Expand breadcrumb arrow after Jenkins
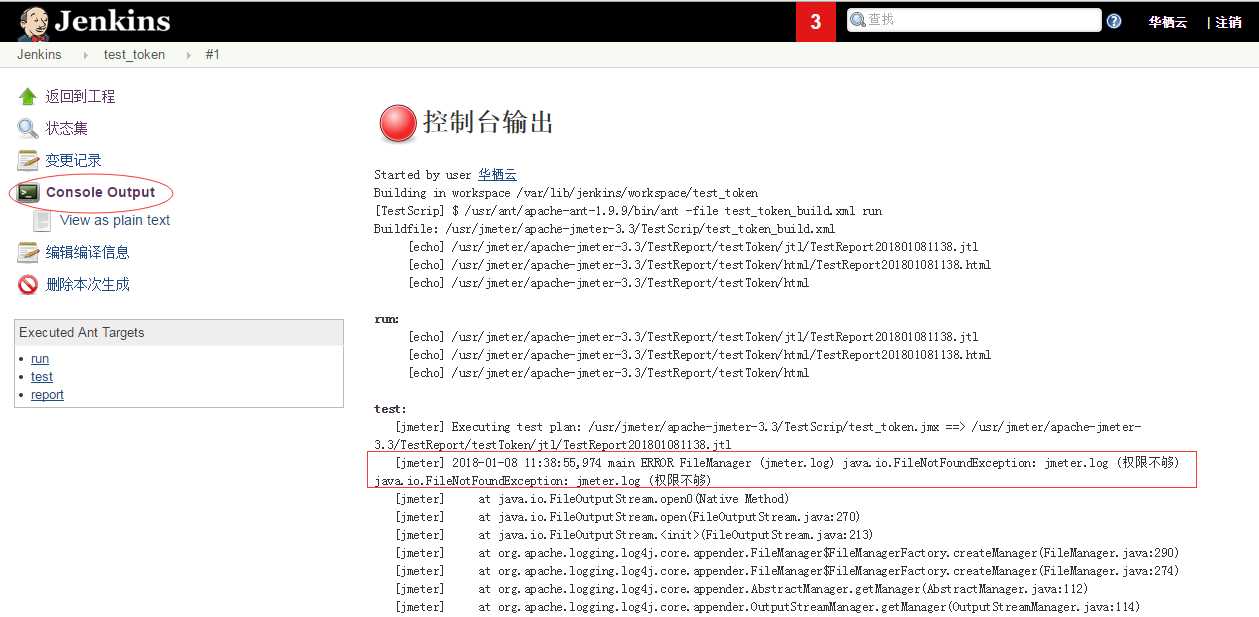 [x=85, y=55]
